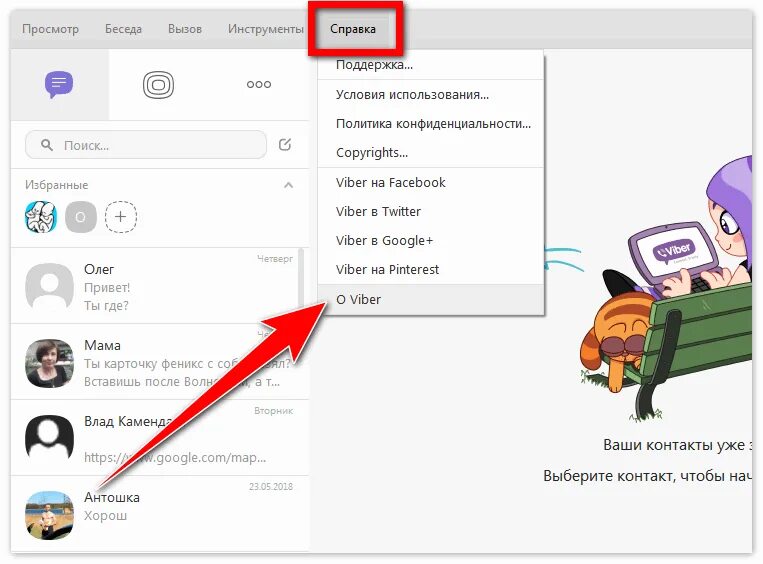Click the compose new message icon
This screenshot has height=564, width=763.
point(285,145)
